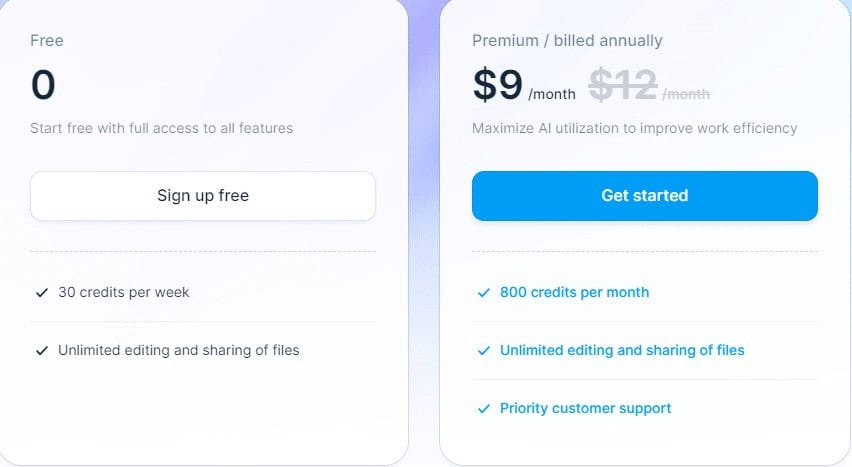
Task: Click checkmark beside 800 credits per month
Action: pos(484,292)
